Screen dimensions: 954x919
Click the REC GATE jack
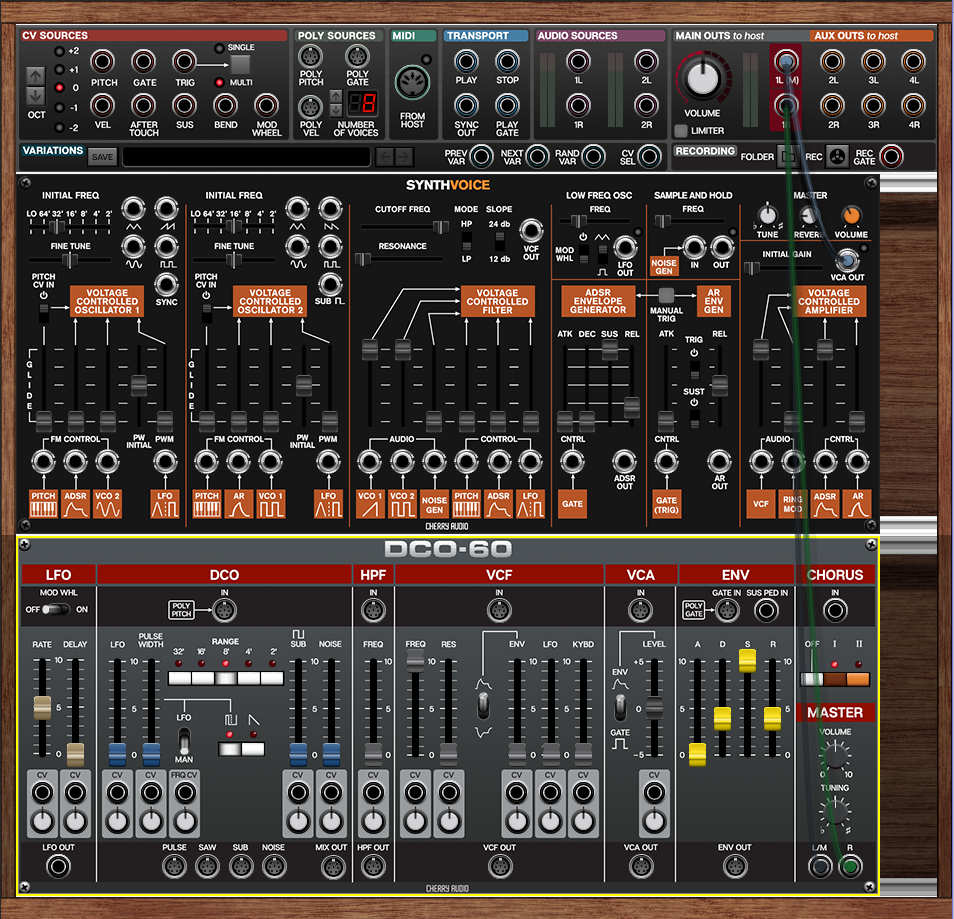(x=891, y=157)
